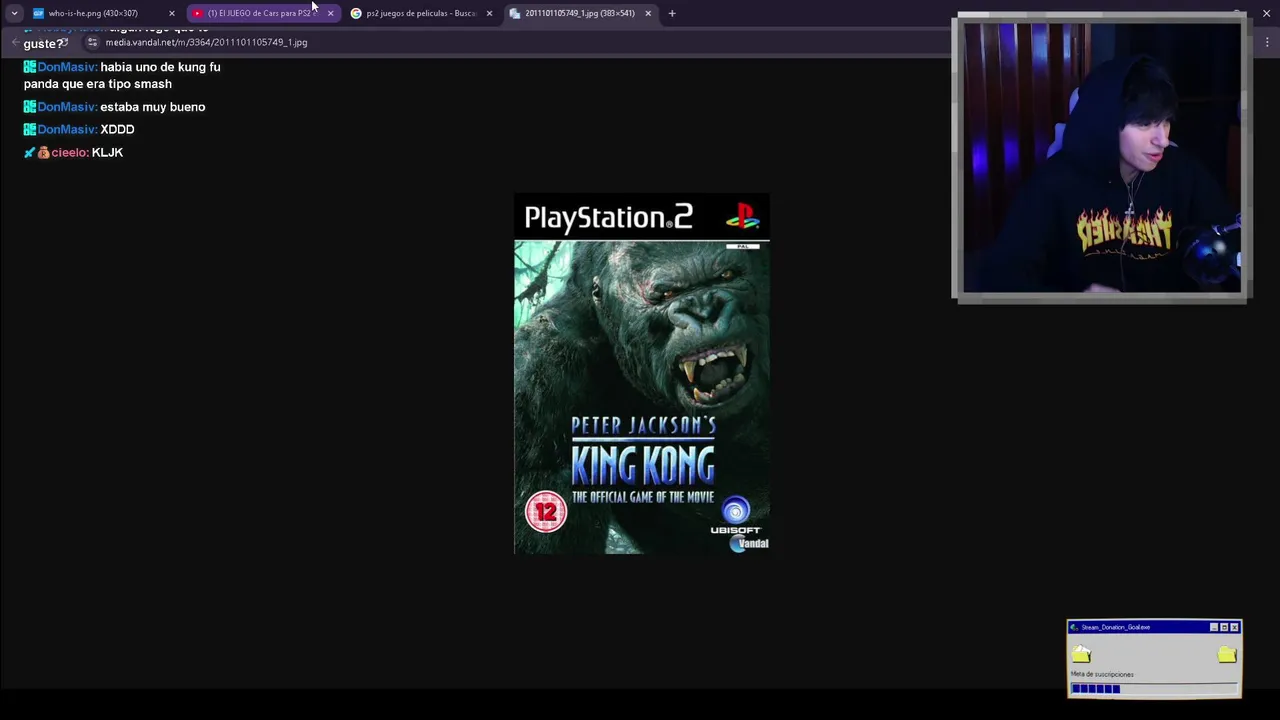Click the 'KLJK' chat message text
Screen dimensions: 1280x720
[x=107, y=152]
